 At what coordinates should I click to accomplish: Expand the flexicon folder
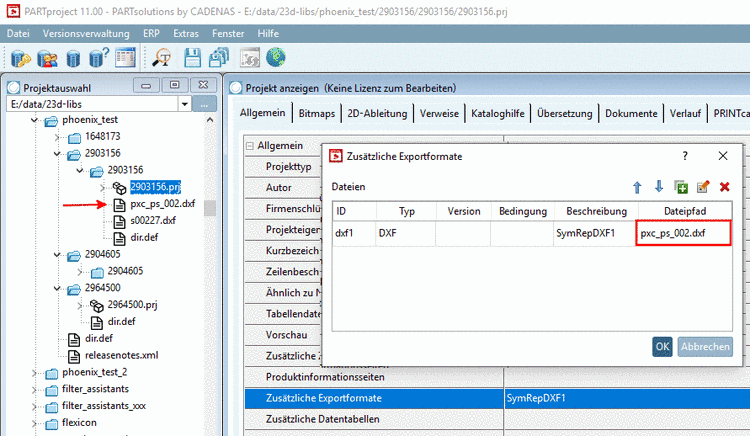(x=34, y=423)
